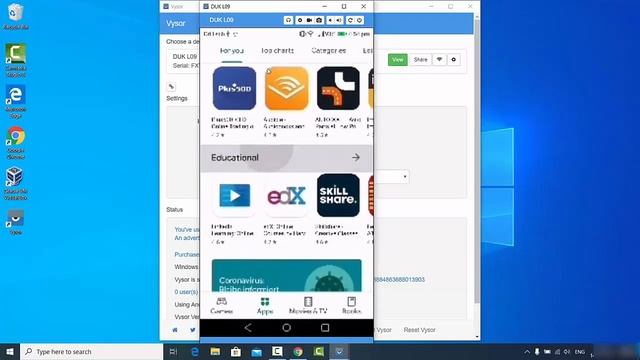Raise device volume with the volume-up icon
Image resolution: width=640 pixels, height=360 pixels.
pyautogui.click(x=339, y=20)
